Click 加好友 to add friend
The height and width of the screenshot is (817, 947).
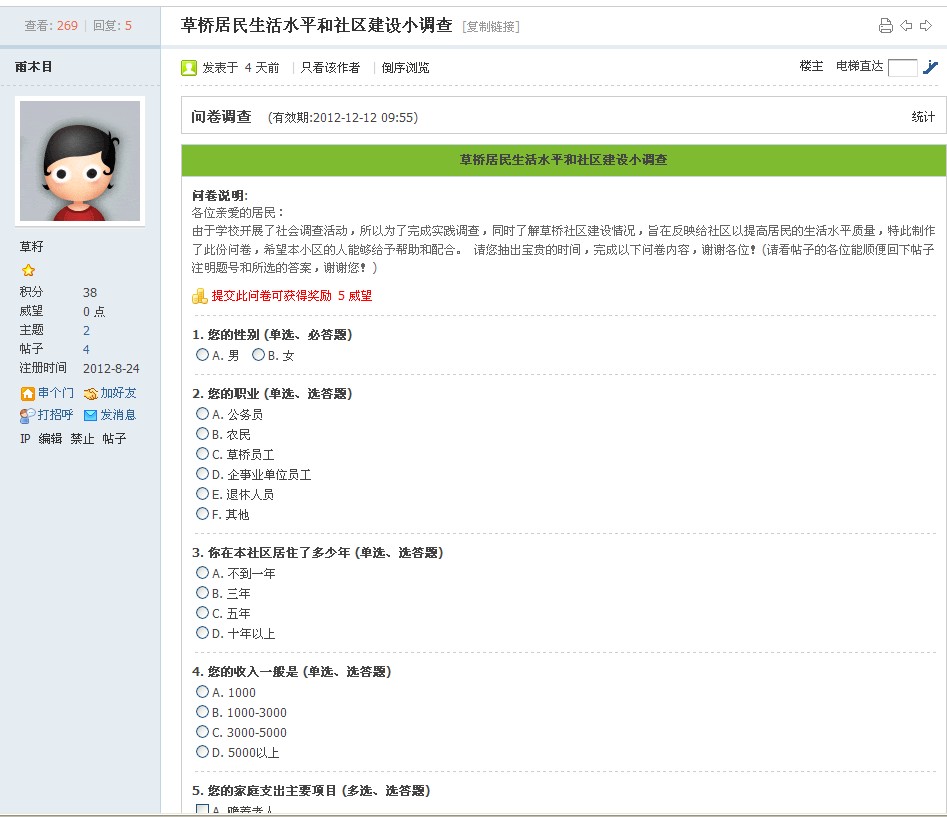tap(118, 393)
